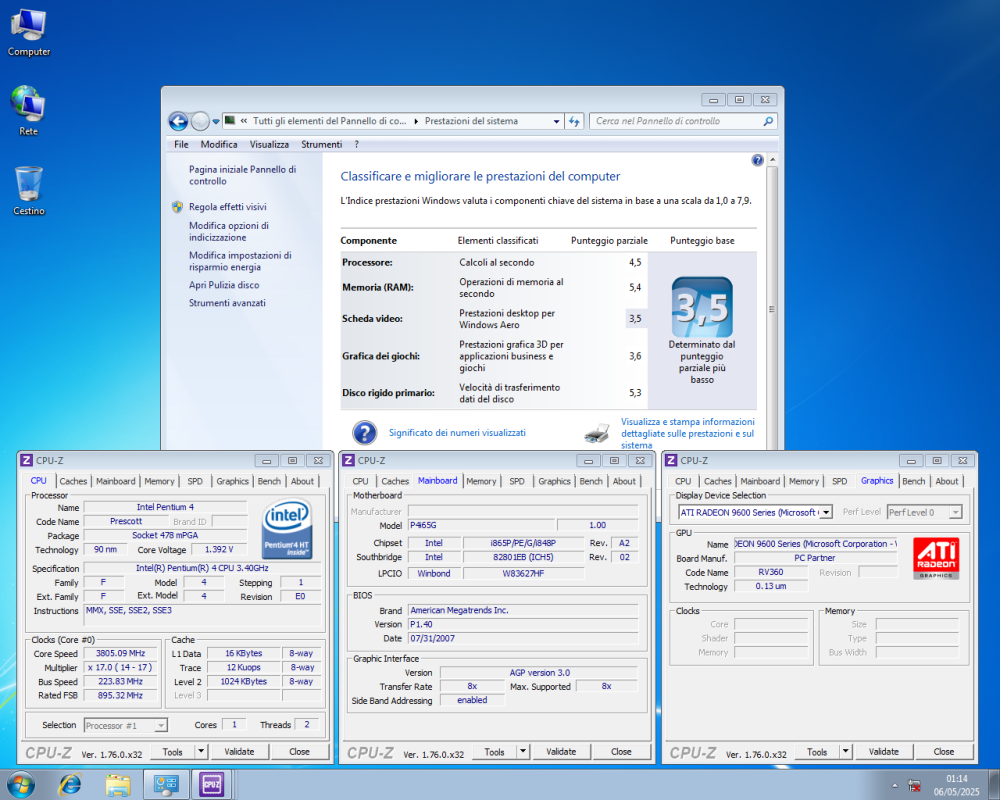Click the back navigation arrow in Control Panel

click(177, 121)
